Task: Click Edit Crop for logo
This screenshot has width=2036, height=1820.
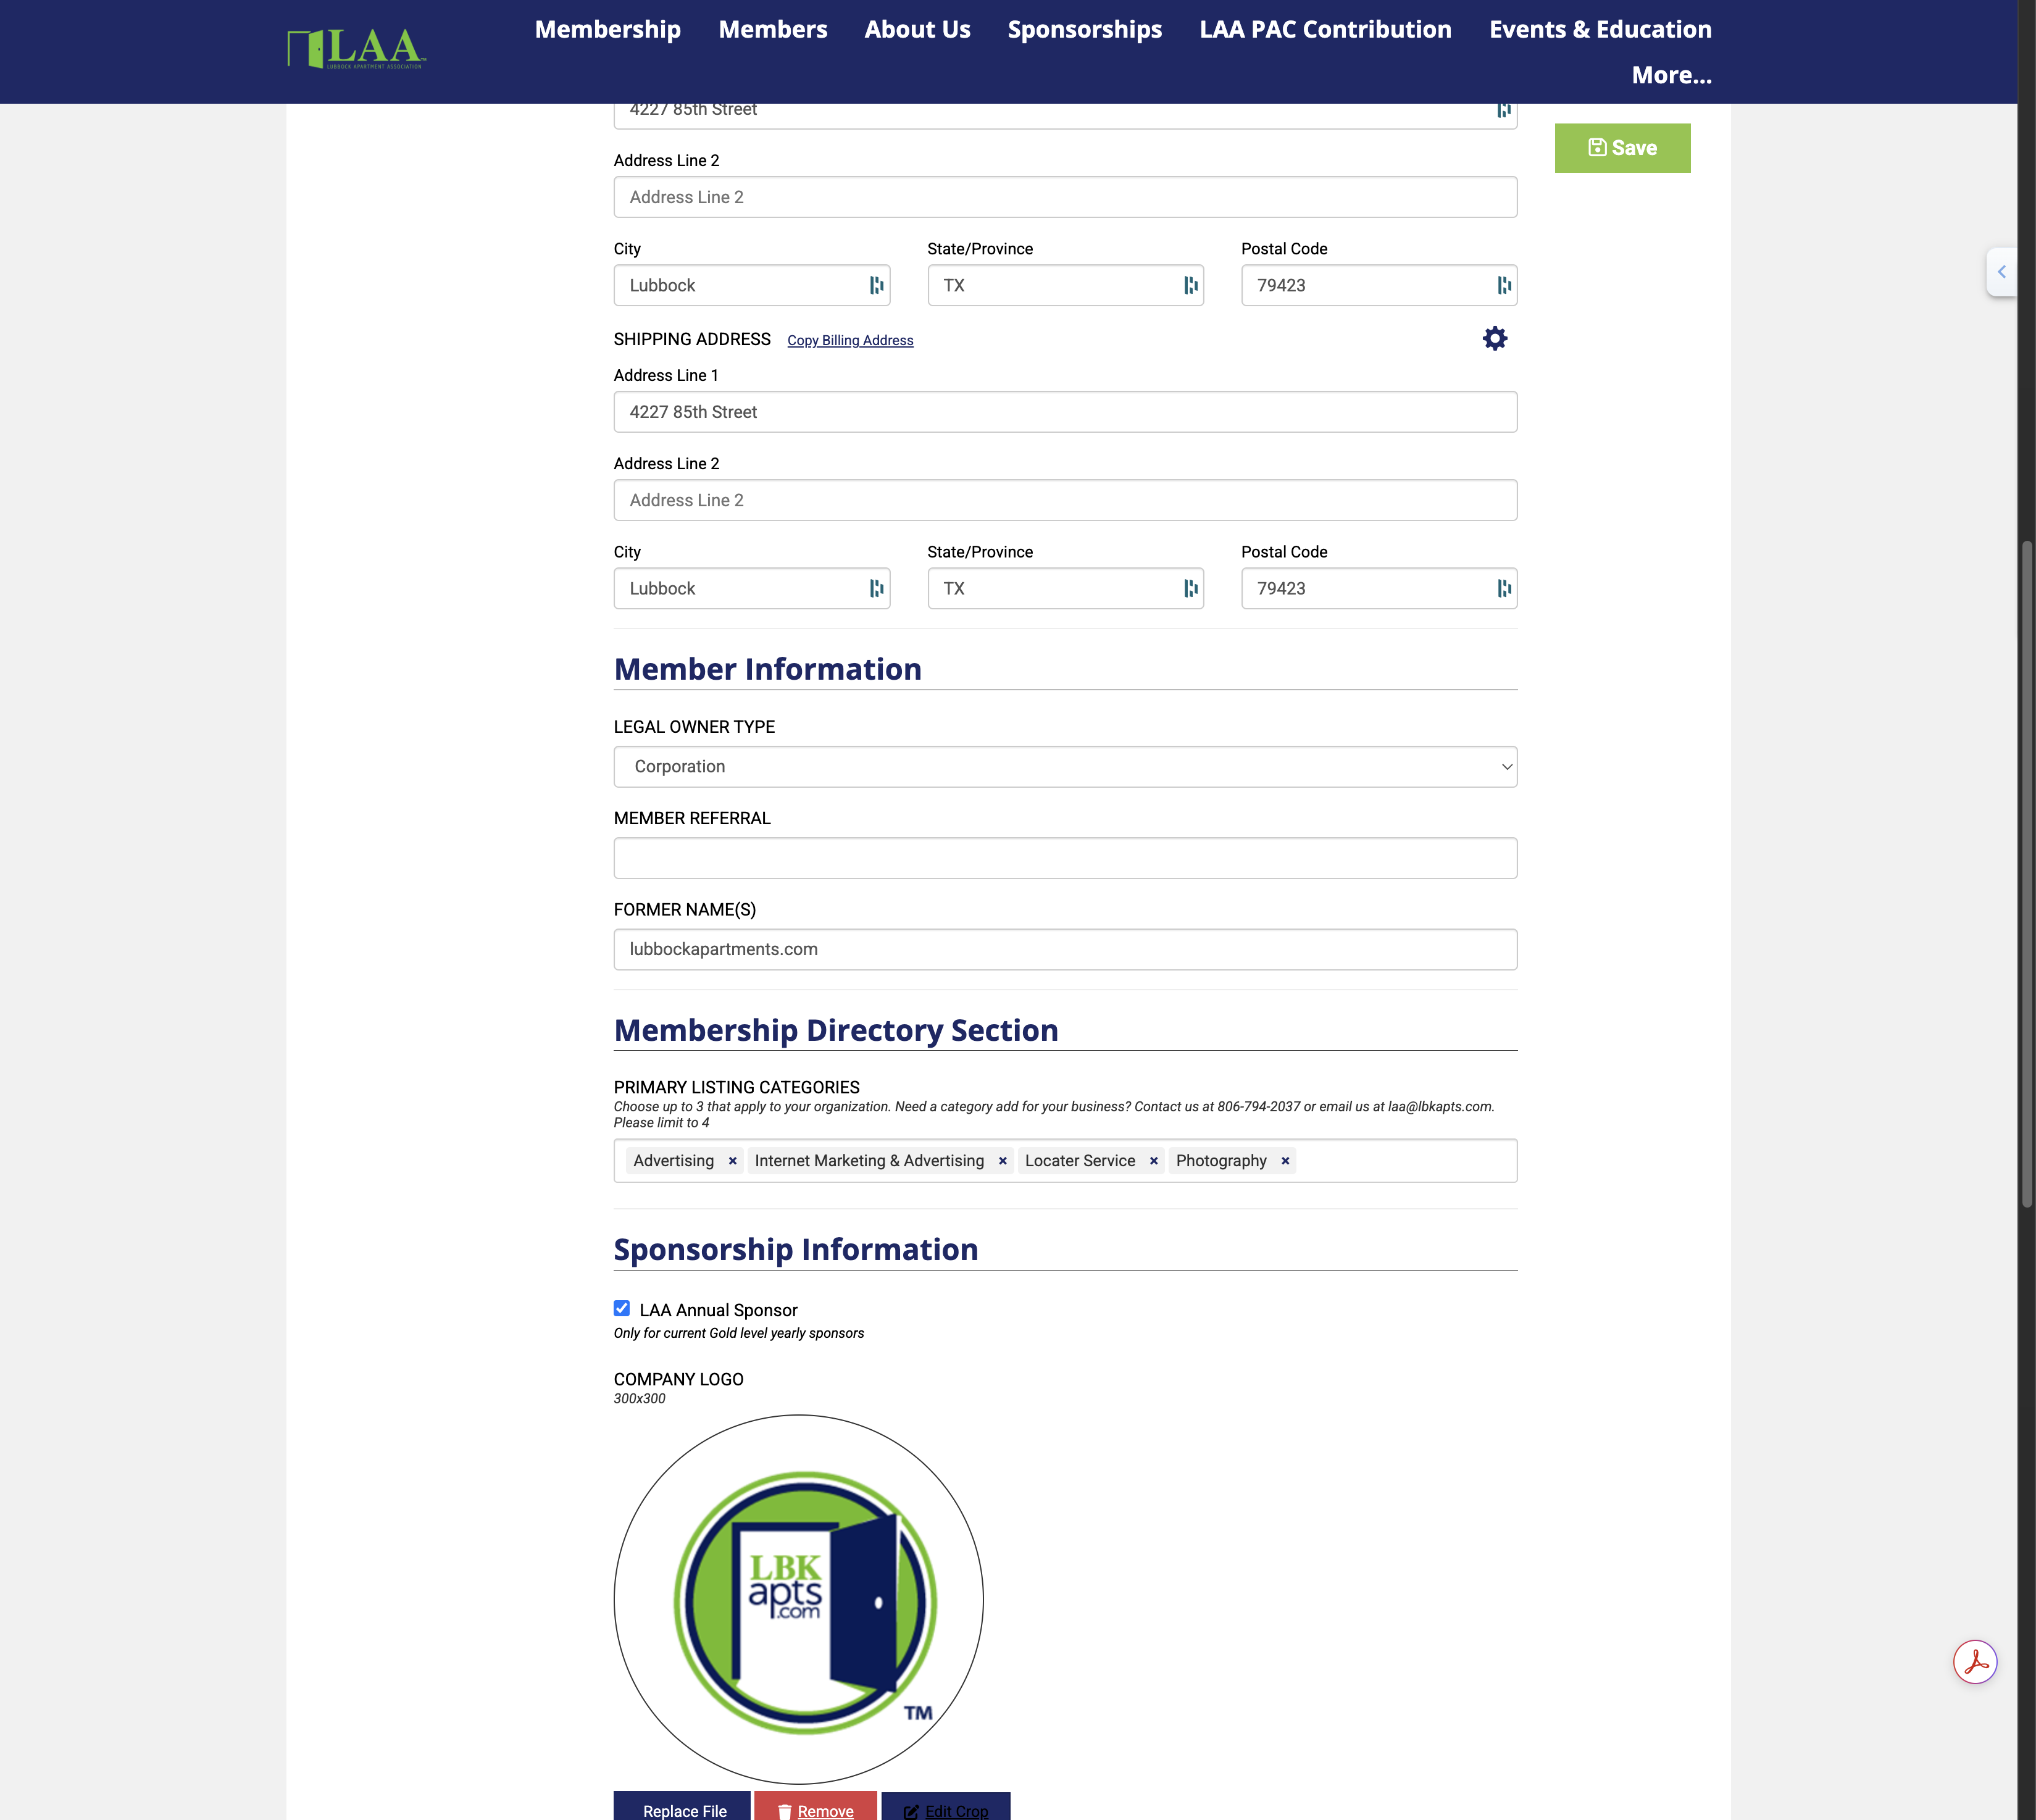Action: pyautogui.click(x=946, y=1806)
